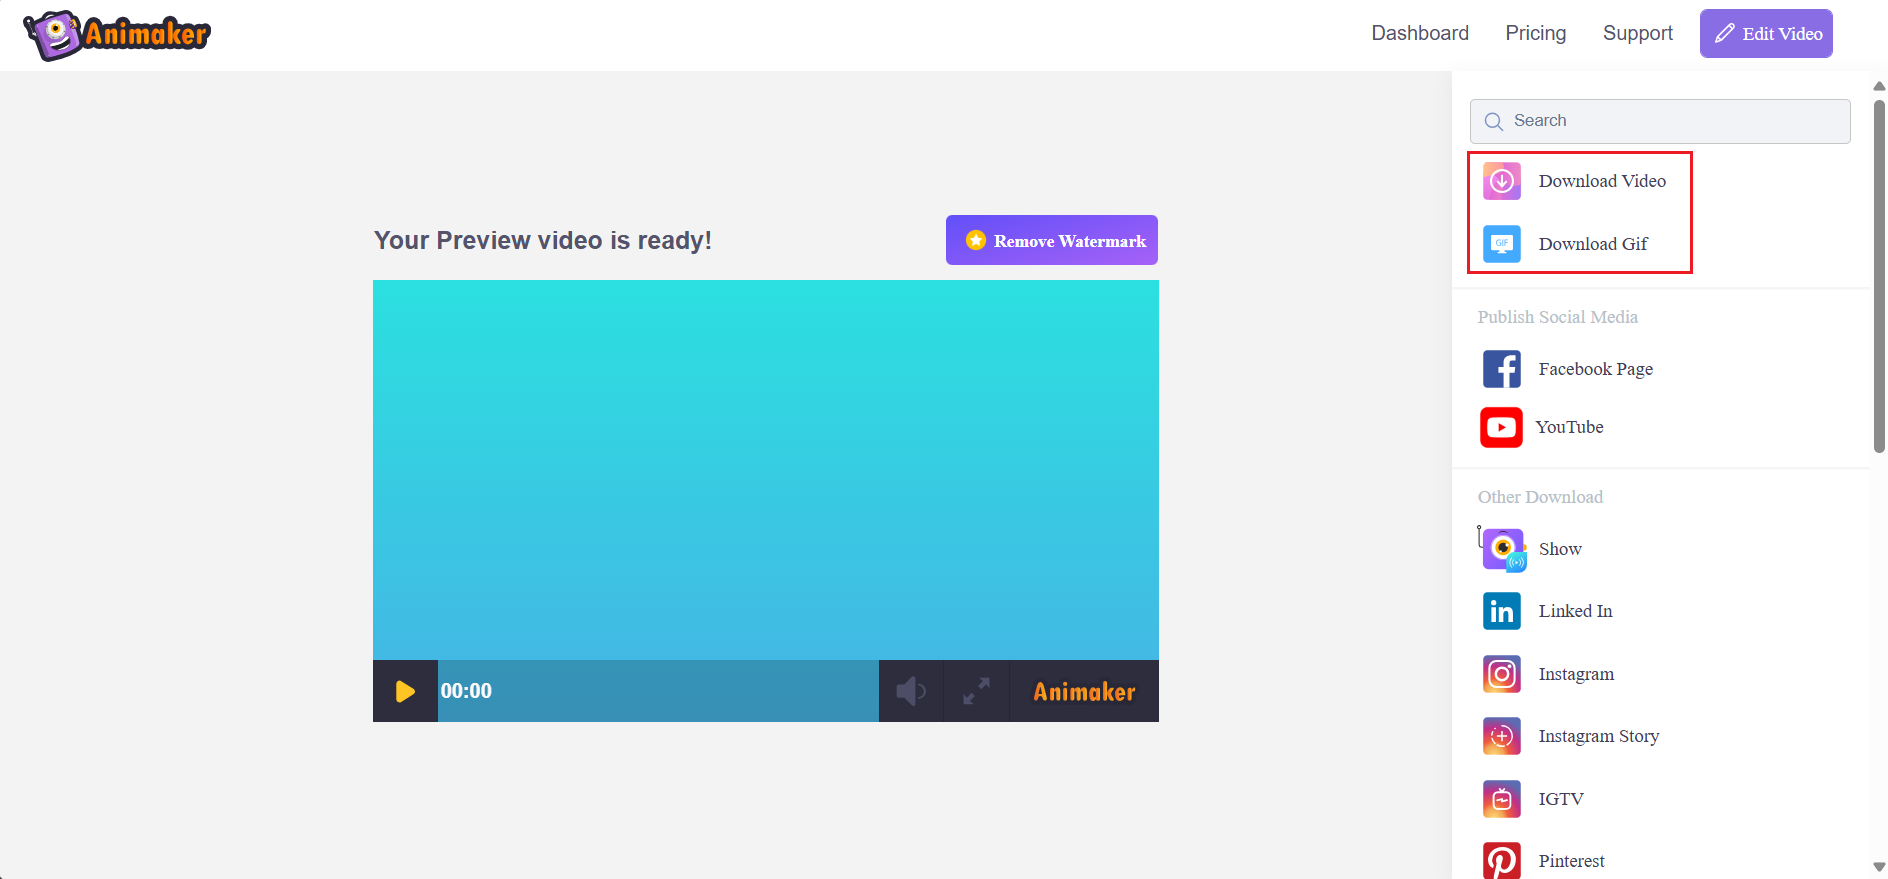Screen dimensions: 1888x879
Task: Open the Support link
Action: click(1638, 33)
